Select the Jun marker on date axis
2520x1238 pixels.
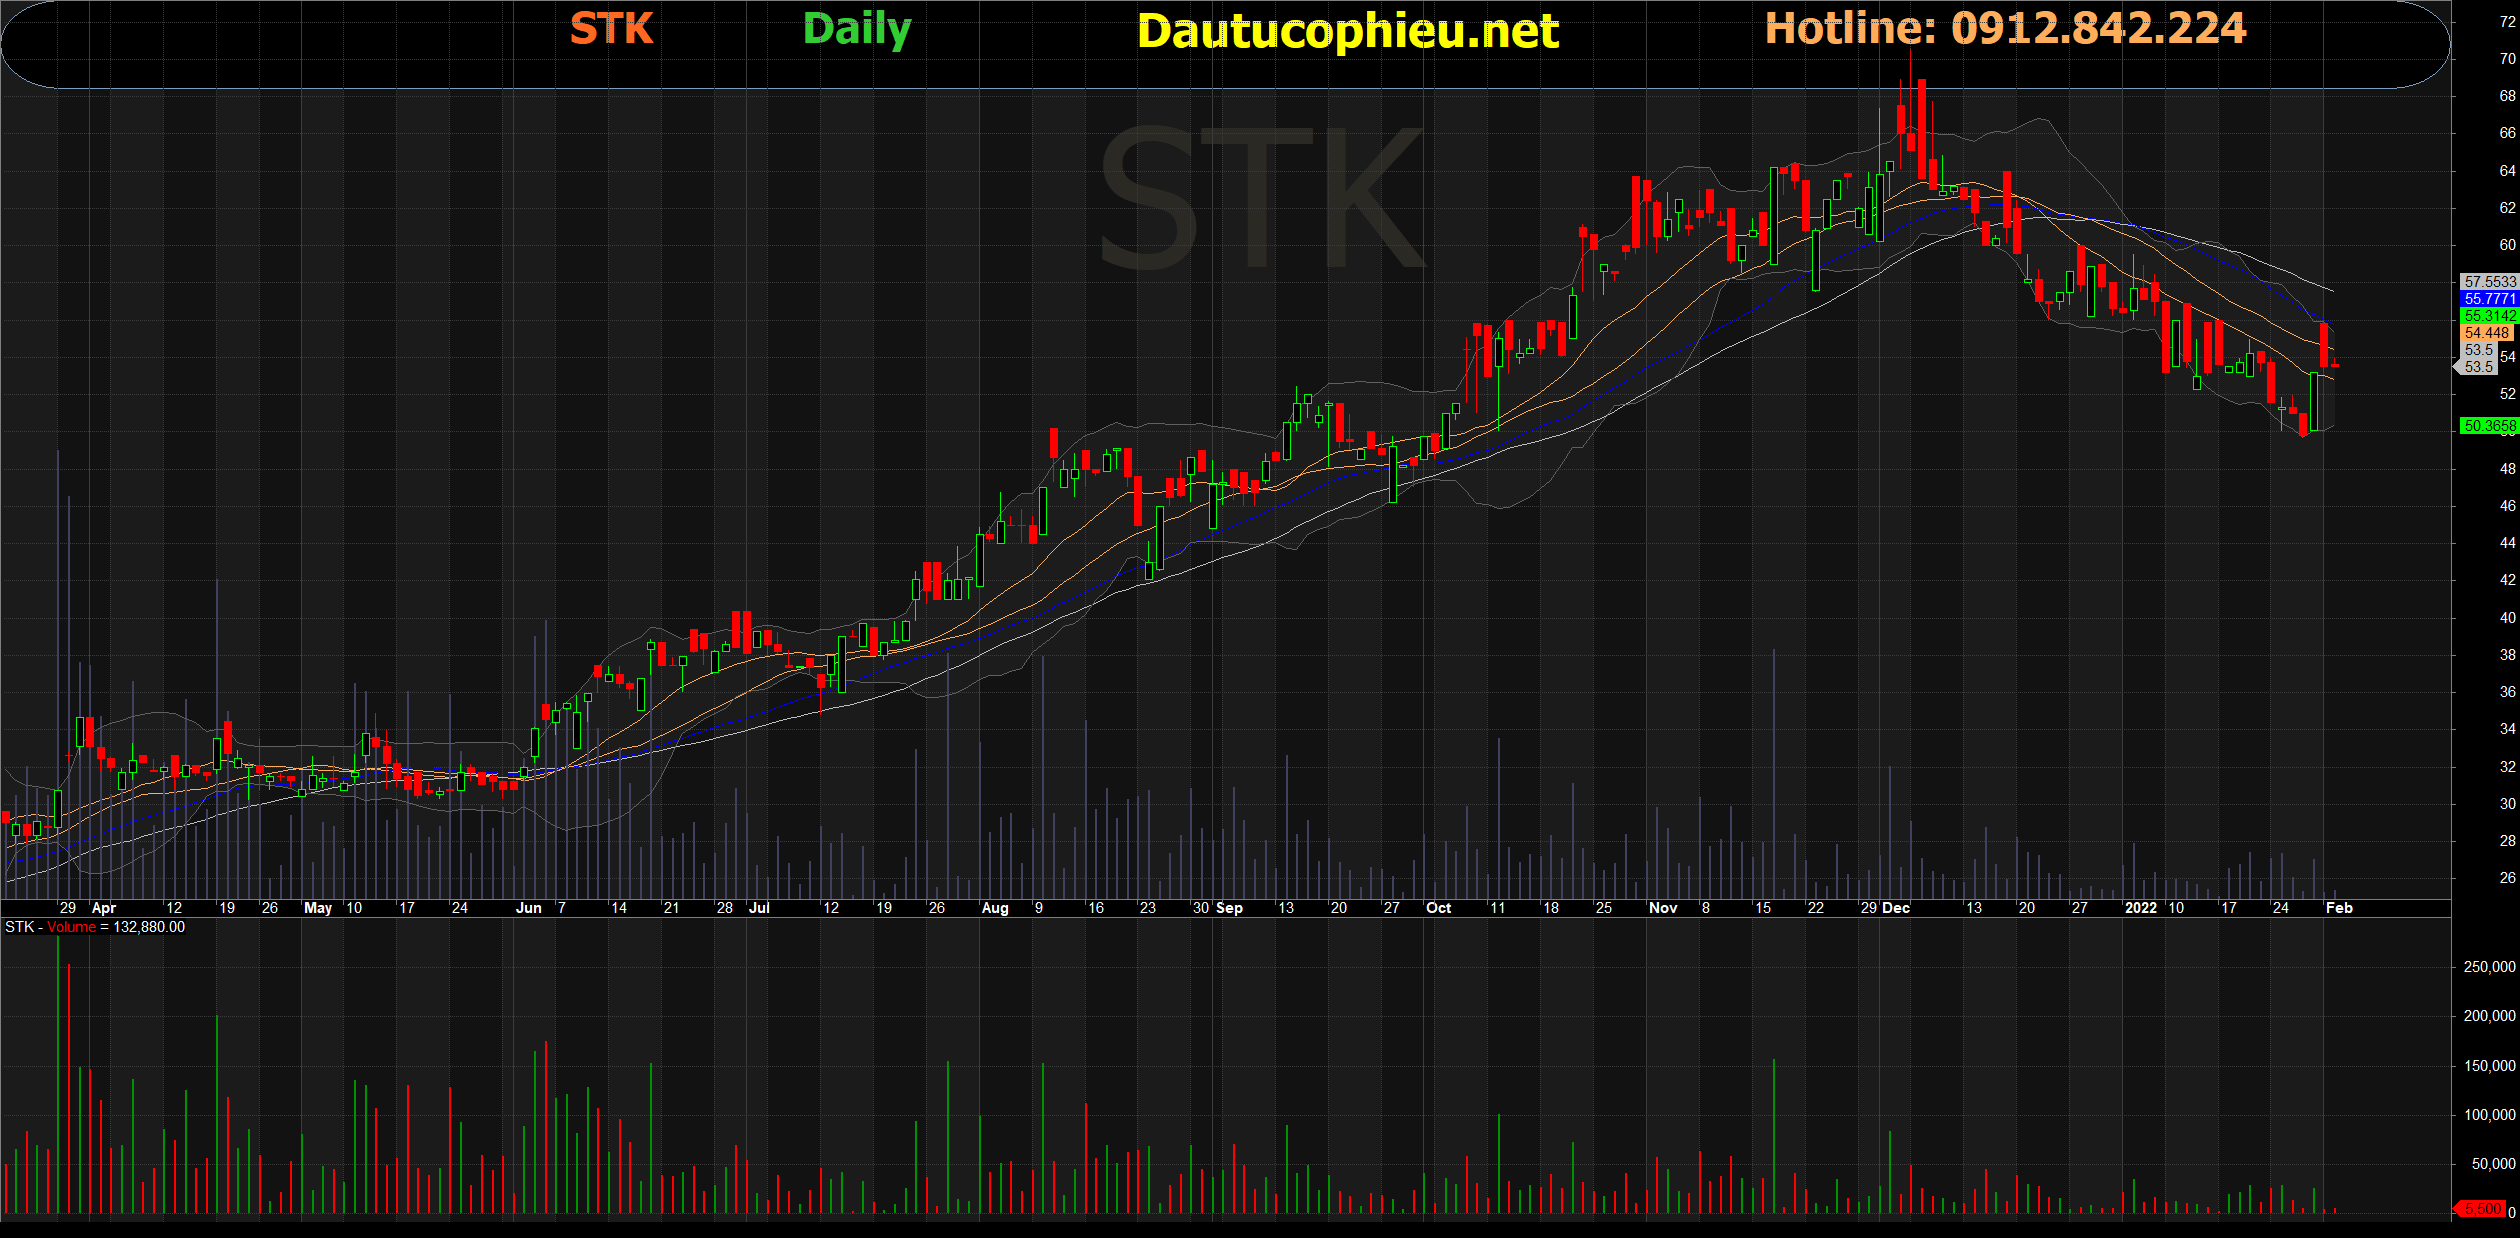tap(528, 908)
